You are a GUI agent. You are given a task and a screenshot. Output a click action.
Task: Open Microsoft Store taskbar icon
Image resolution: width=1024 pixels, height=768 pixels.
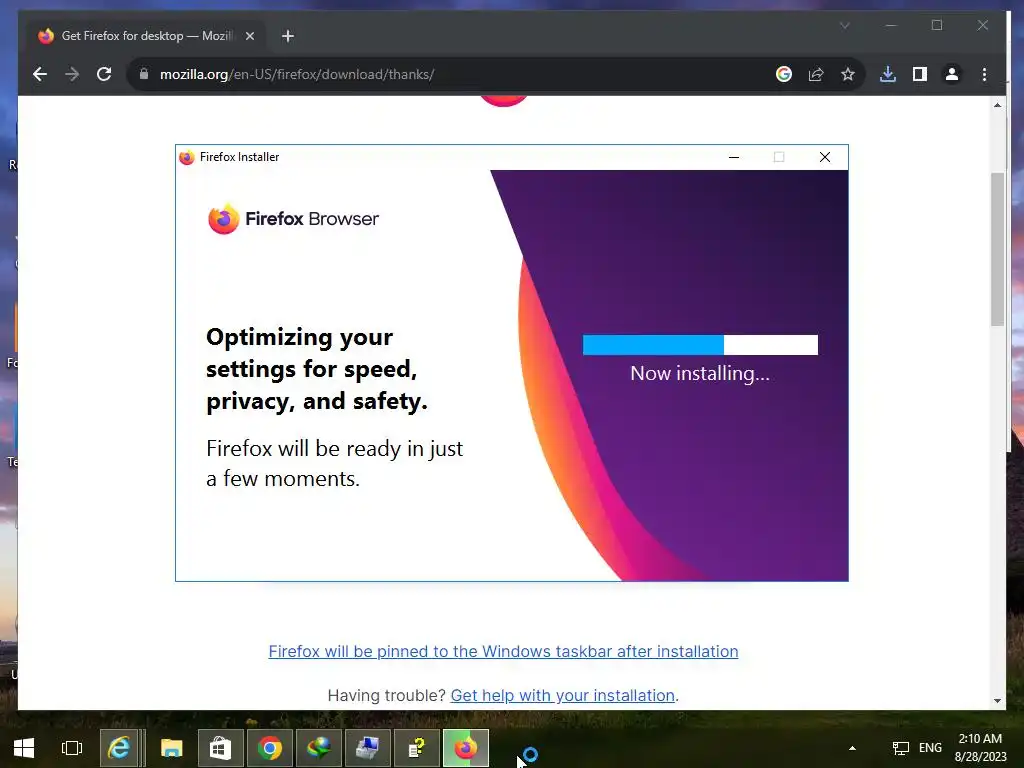click(220, 748)
